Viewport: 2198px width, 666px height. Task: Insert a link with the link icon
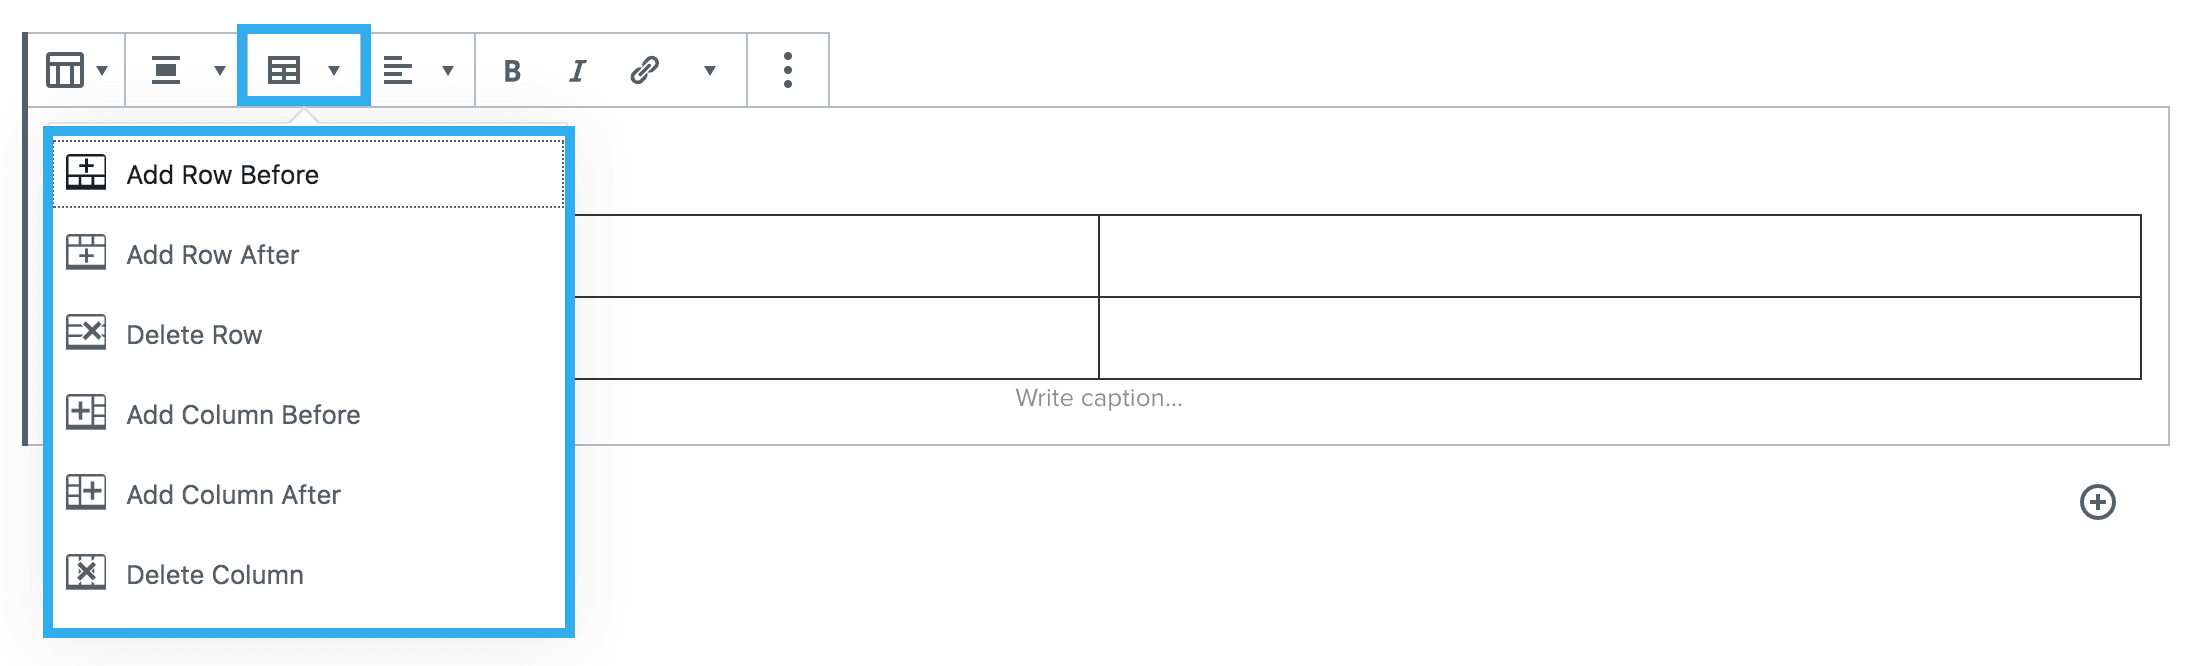point(643,69)
